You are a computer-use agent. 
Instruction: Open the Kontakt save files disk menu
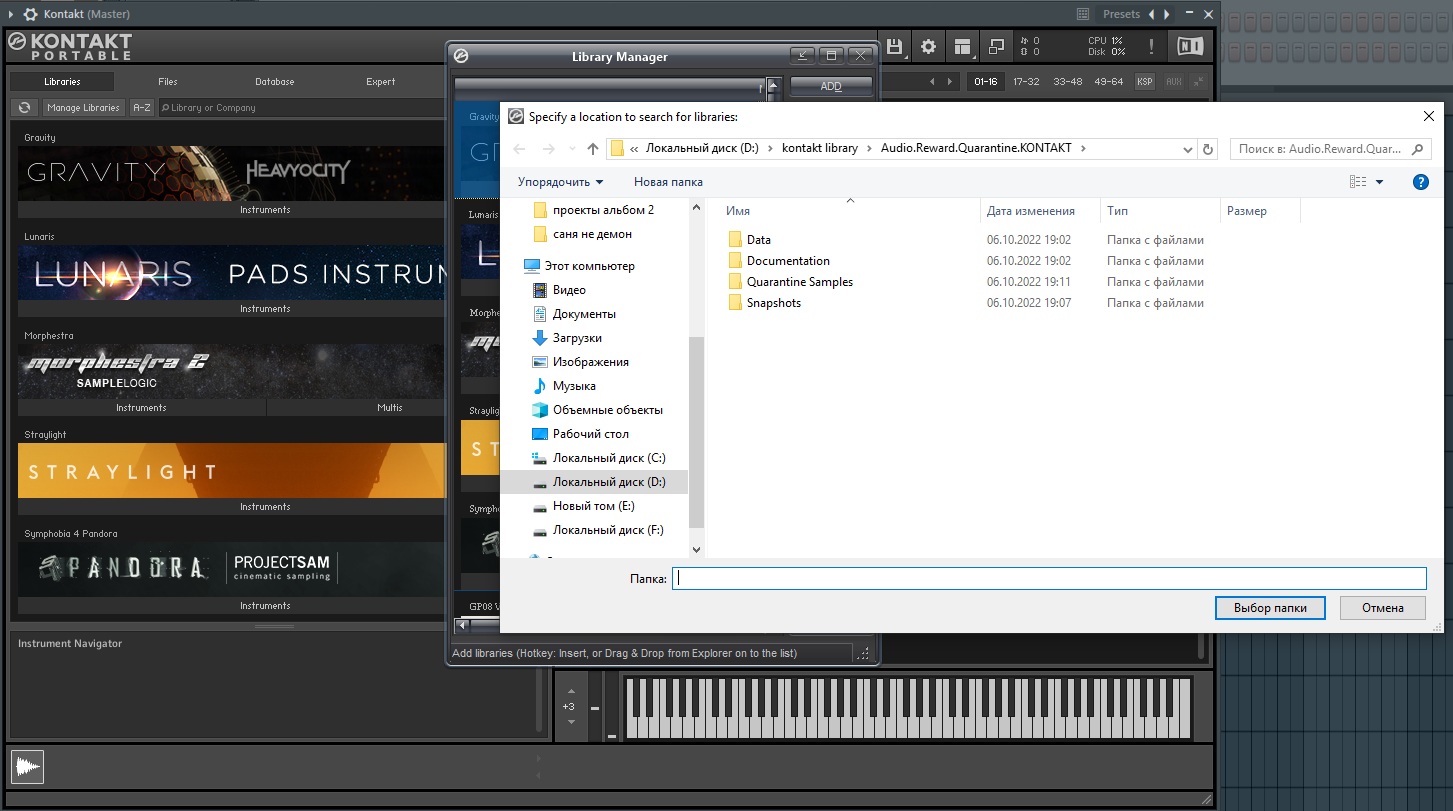894,46
